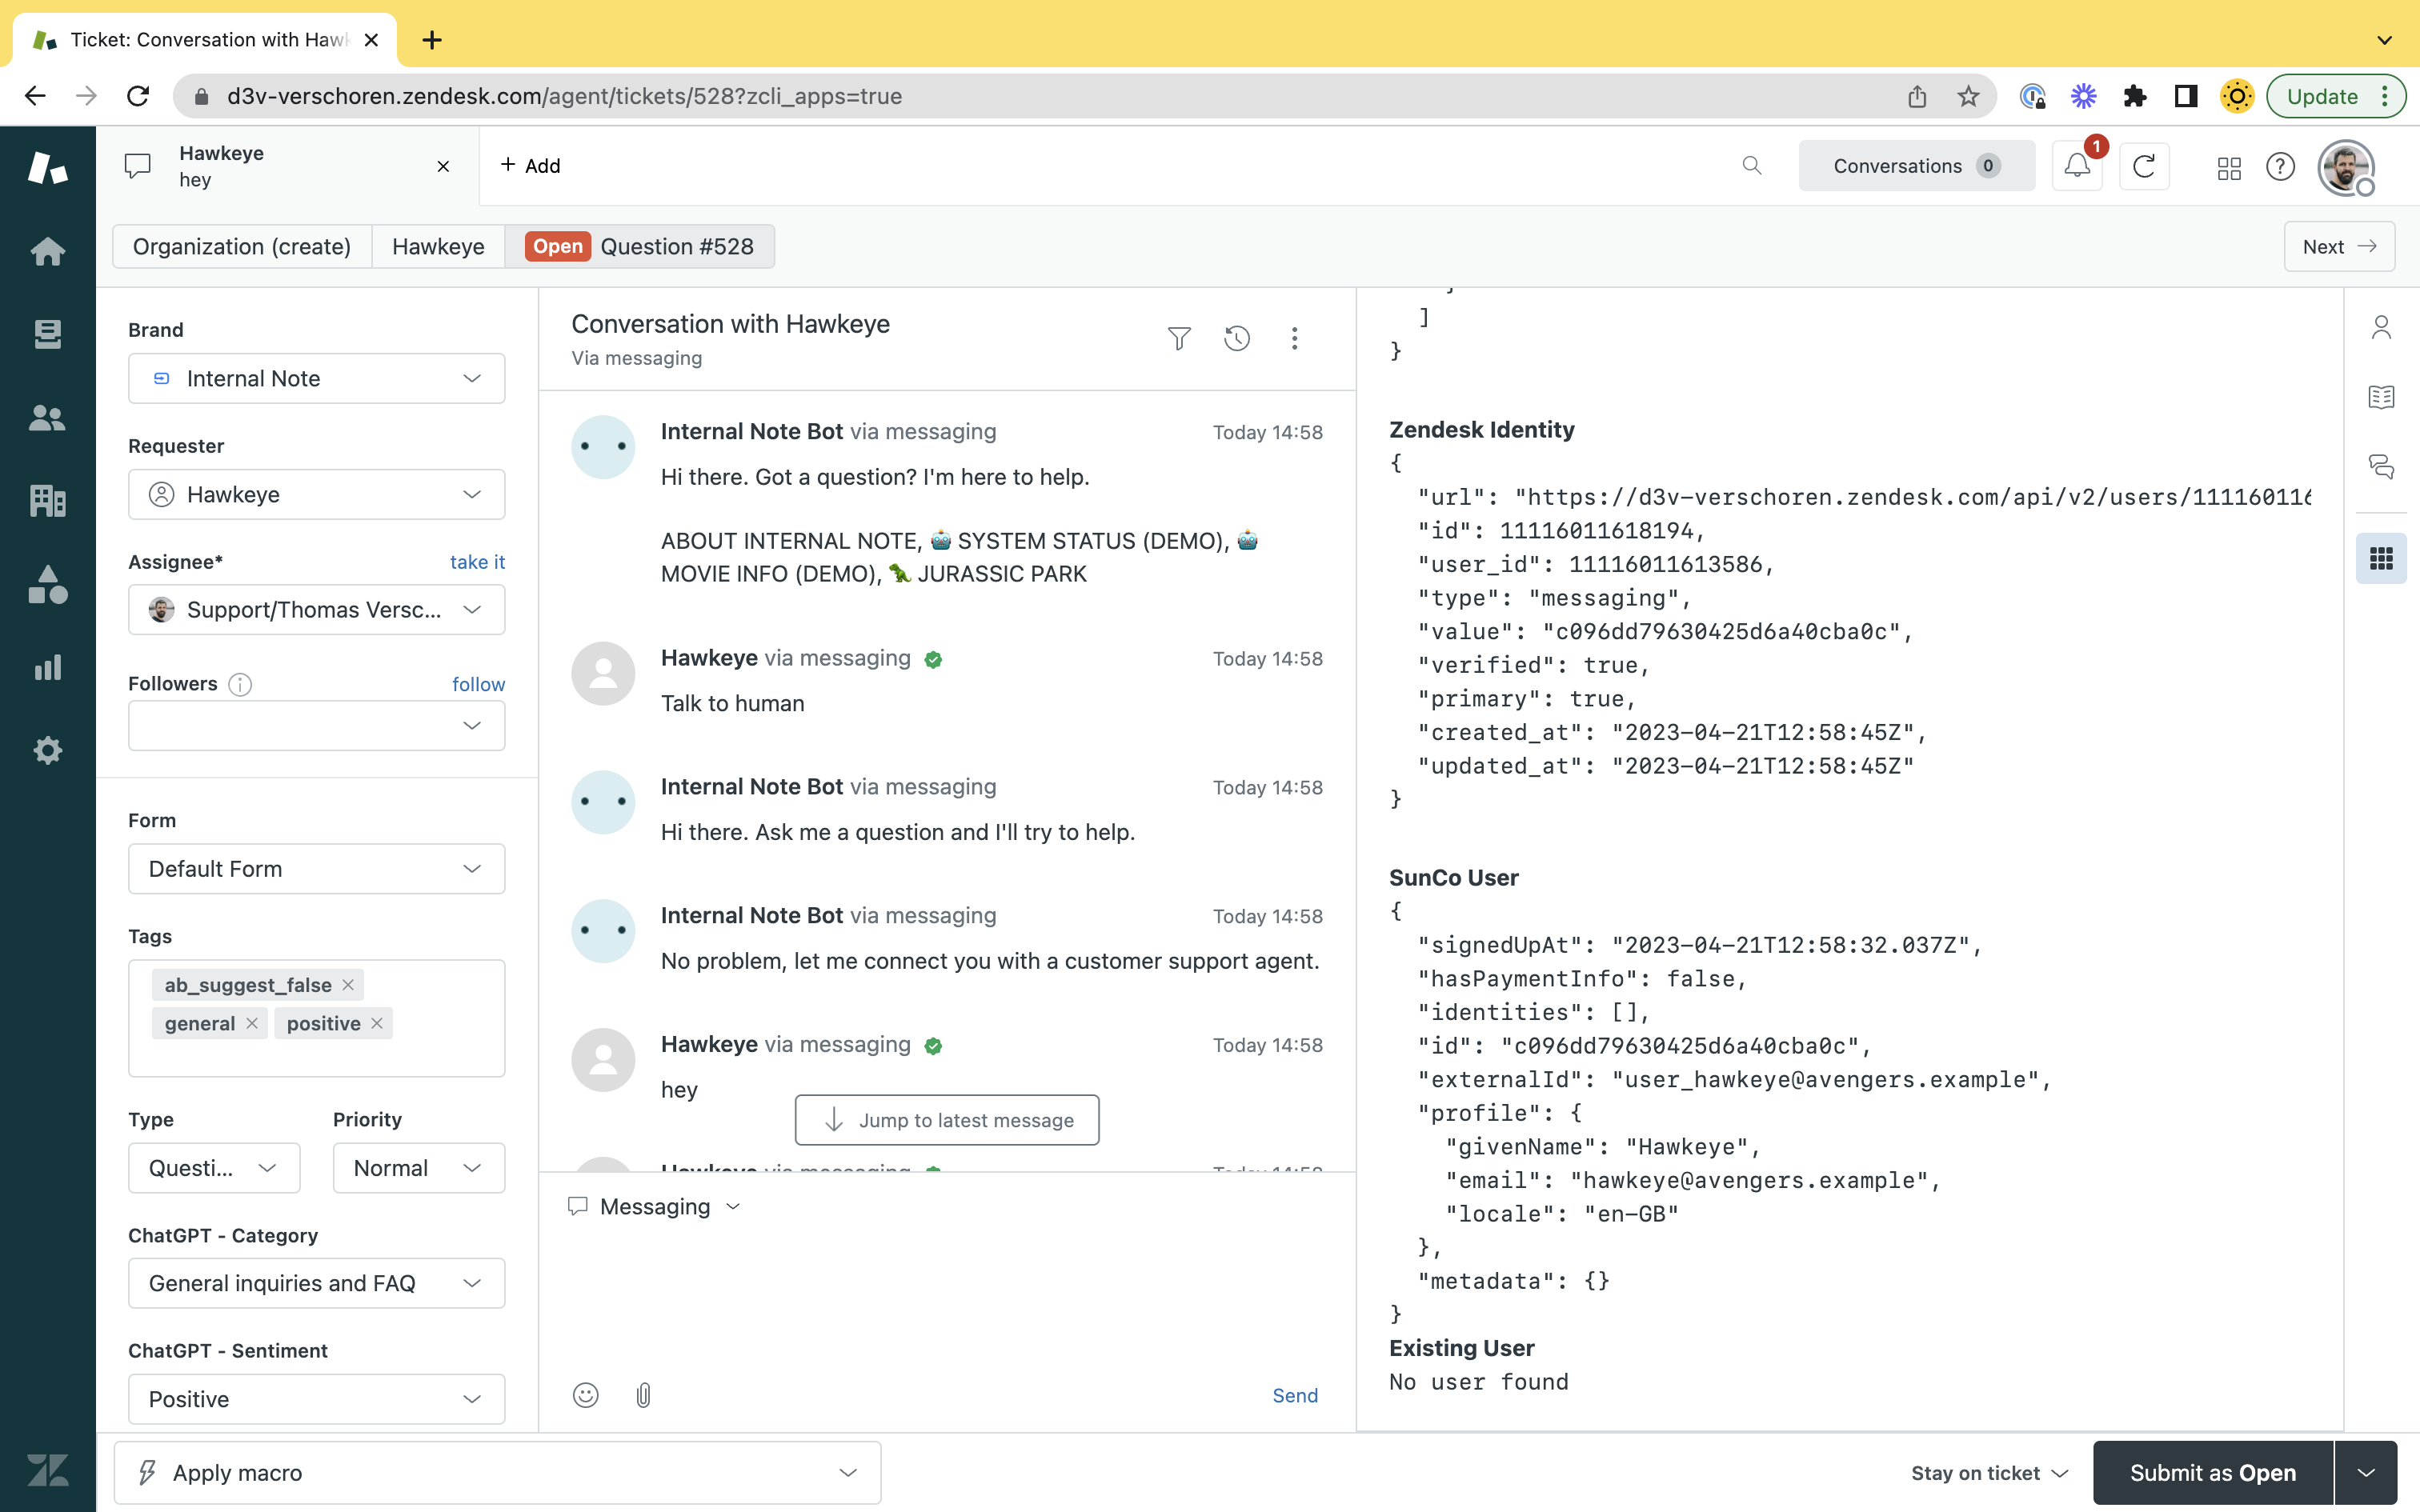Open the Home dashboard in the left sidebar
2420x1512 pixels.
point(47,251)
